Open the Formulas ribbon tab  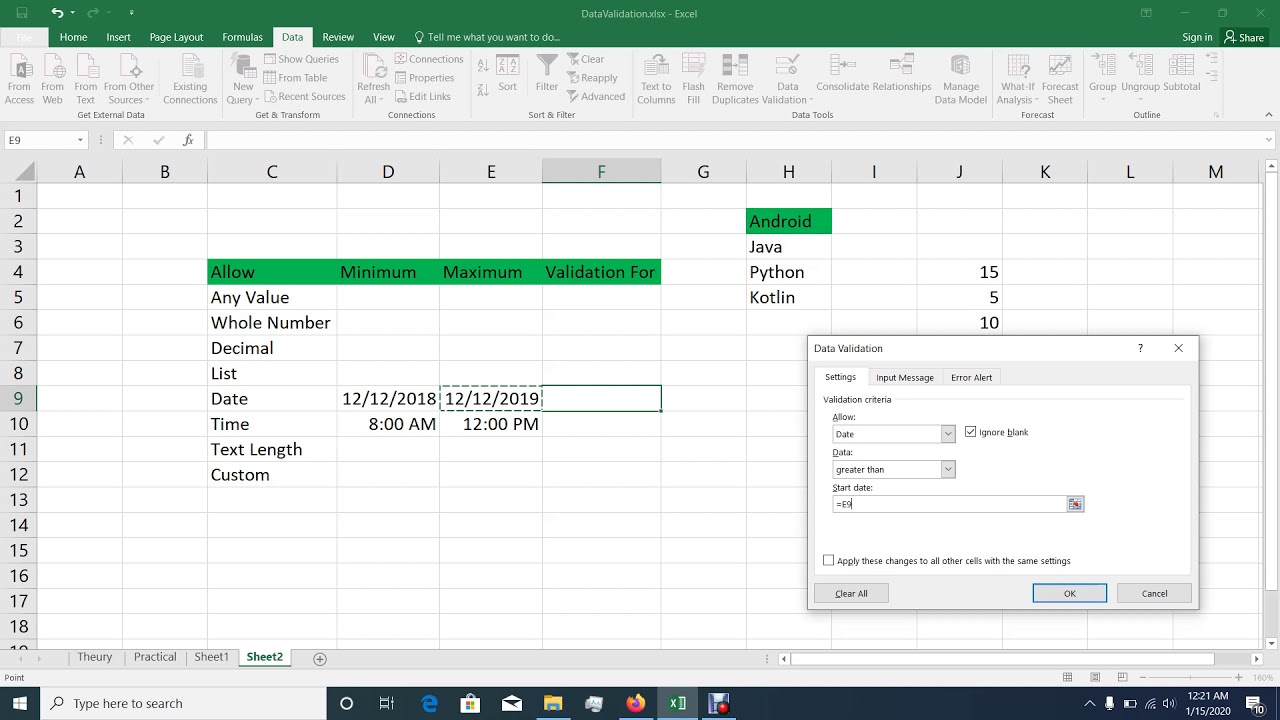pos(242,37)
